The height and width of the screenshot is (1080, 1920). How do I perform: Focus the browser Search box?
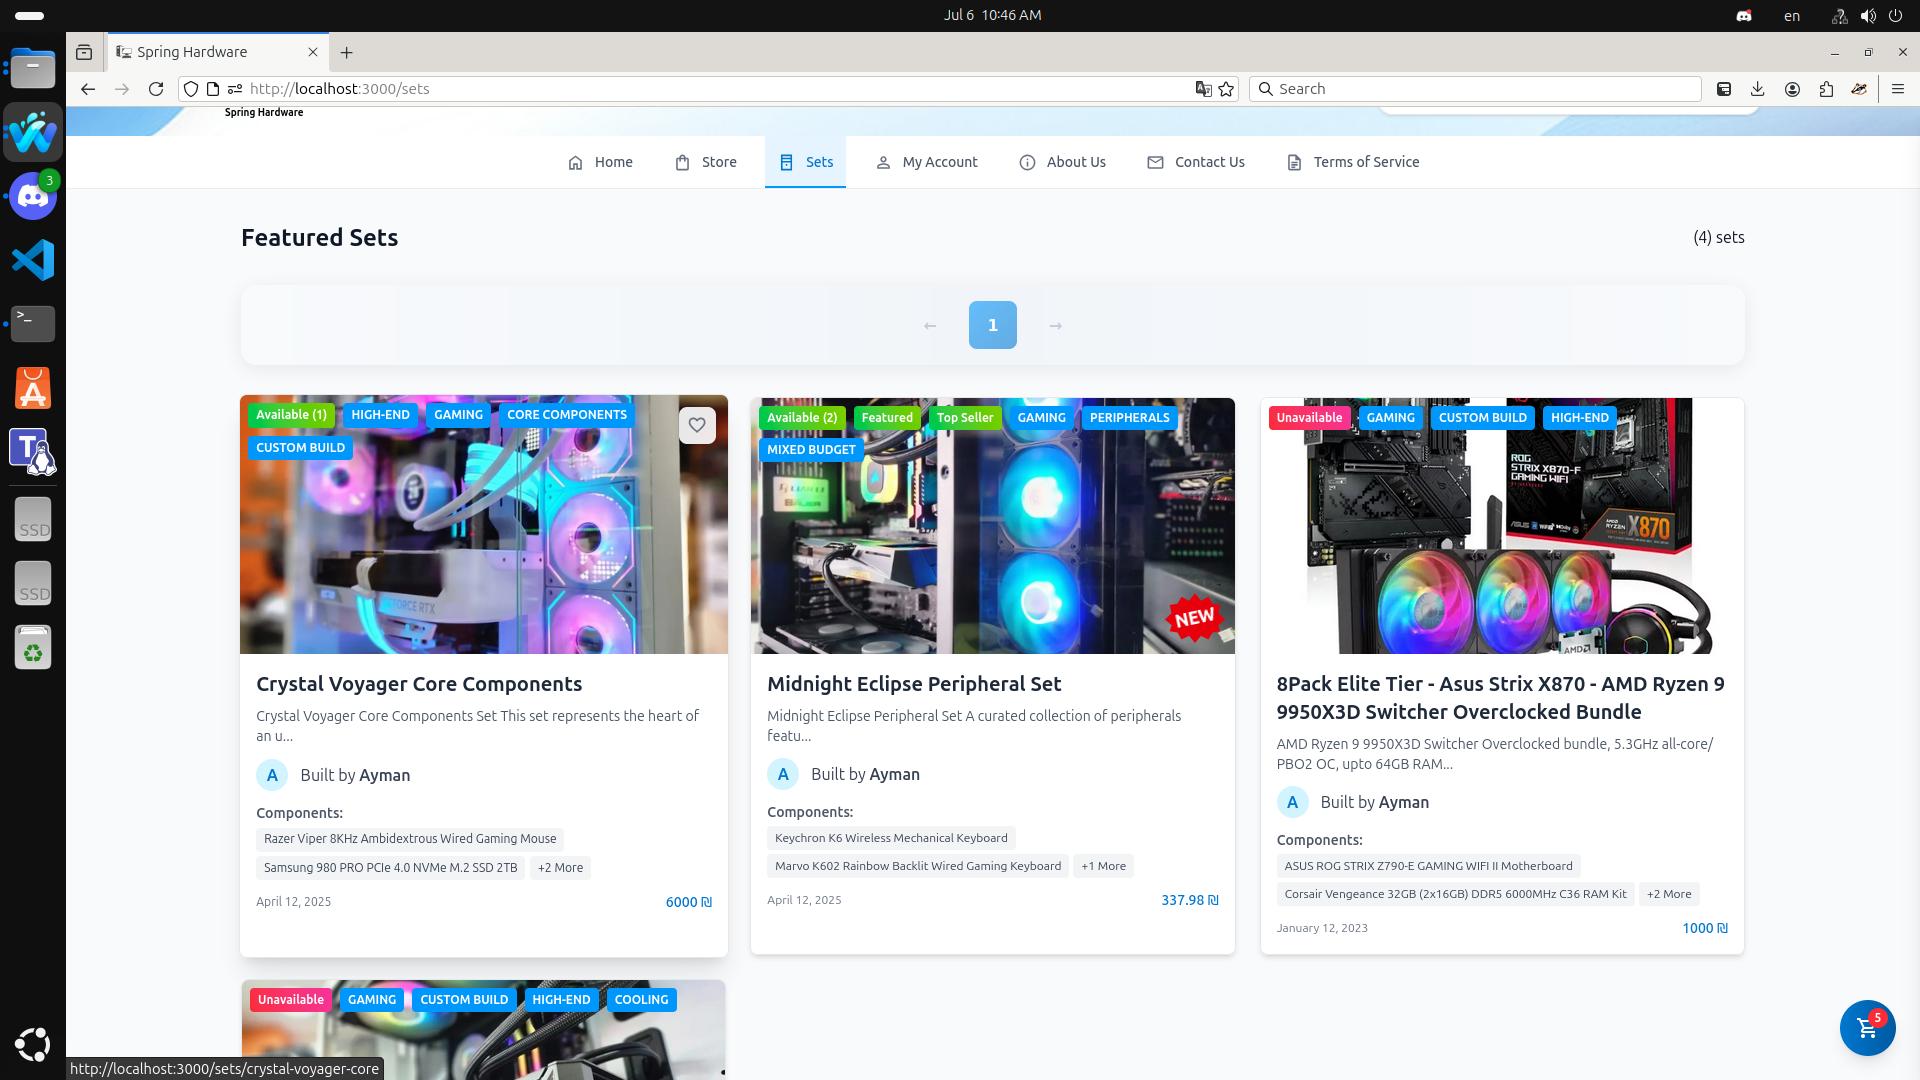pos(1475,89)
